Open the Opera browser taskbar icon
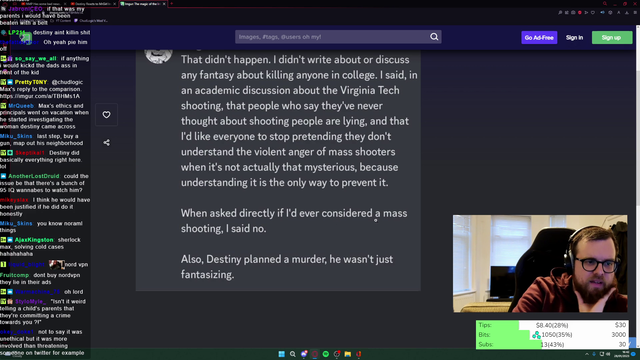Screen dimensions: 640x360 (315, 354)
